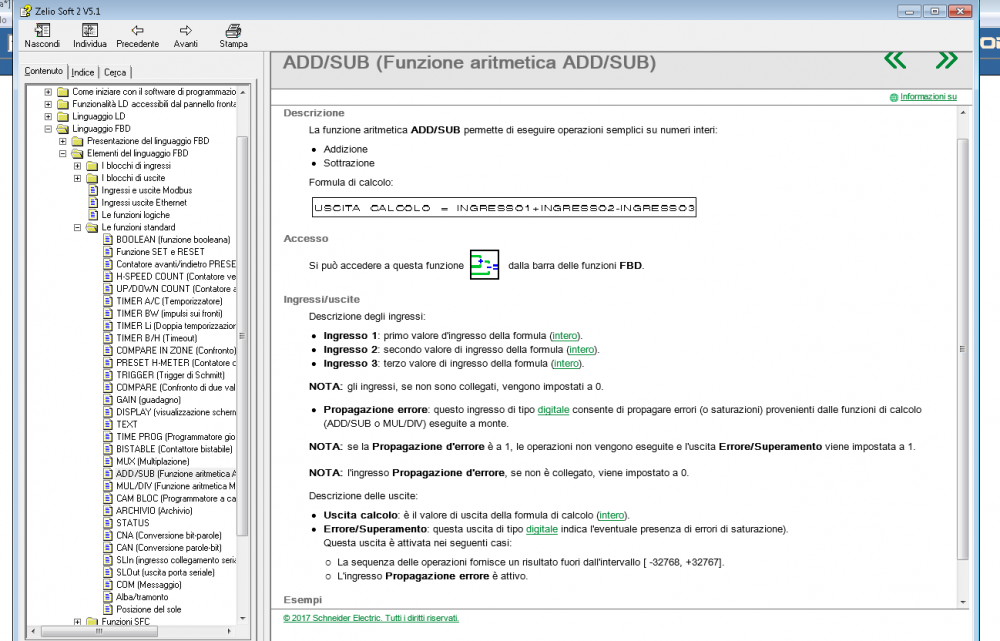Screen dimensions: 1000x641
Task: Click the Nascondi toolbar icon
Action: pyautogui.click(x=41, y=31)
